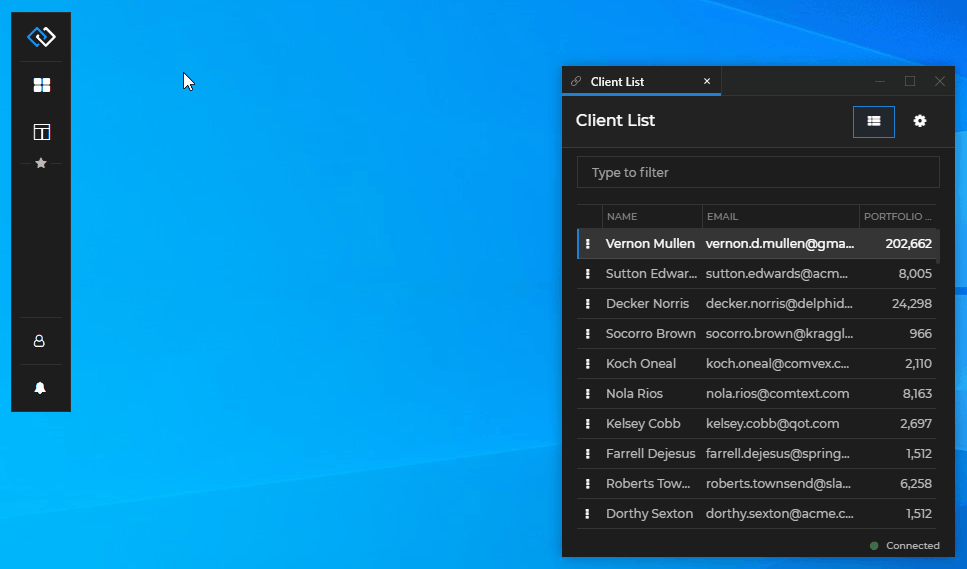Minimize the Client List window

880,81
